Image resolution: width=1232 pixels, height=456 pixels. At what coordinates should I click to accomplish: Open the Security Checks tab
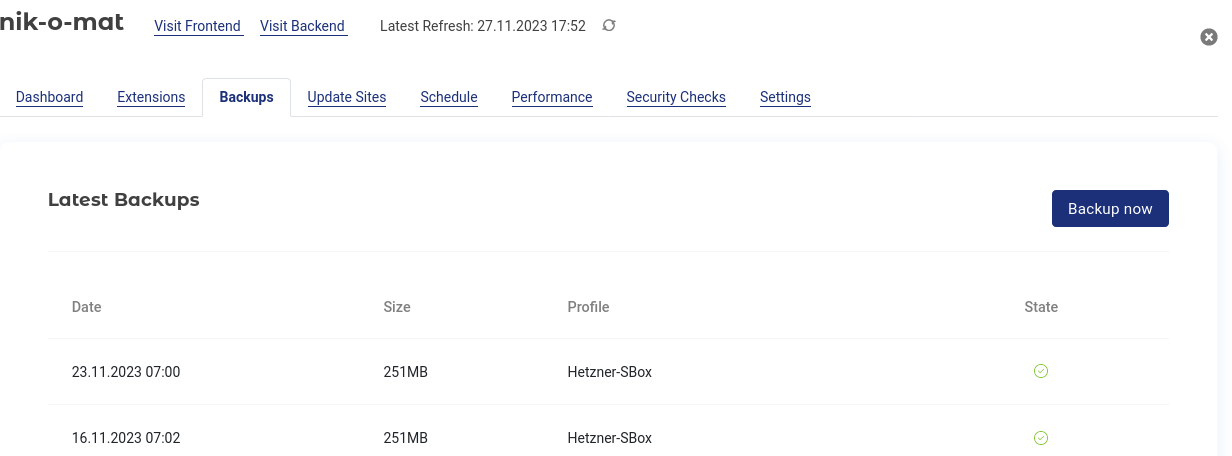pos(676,97)
